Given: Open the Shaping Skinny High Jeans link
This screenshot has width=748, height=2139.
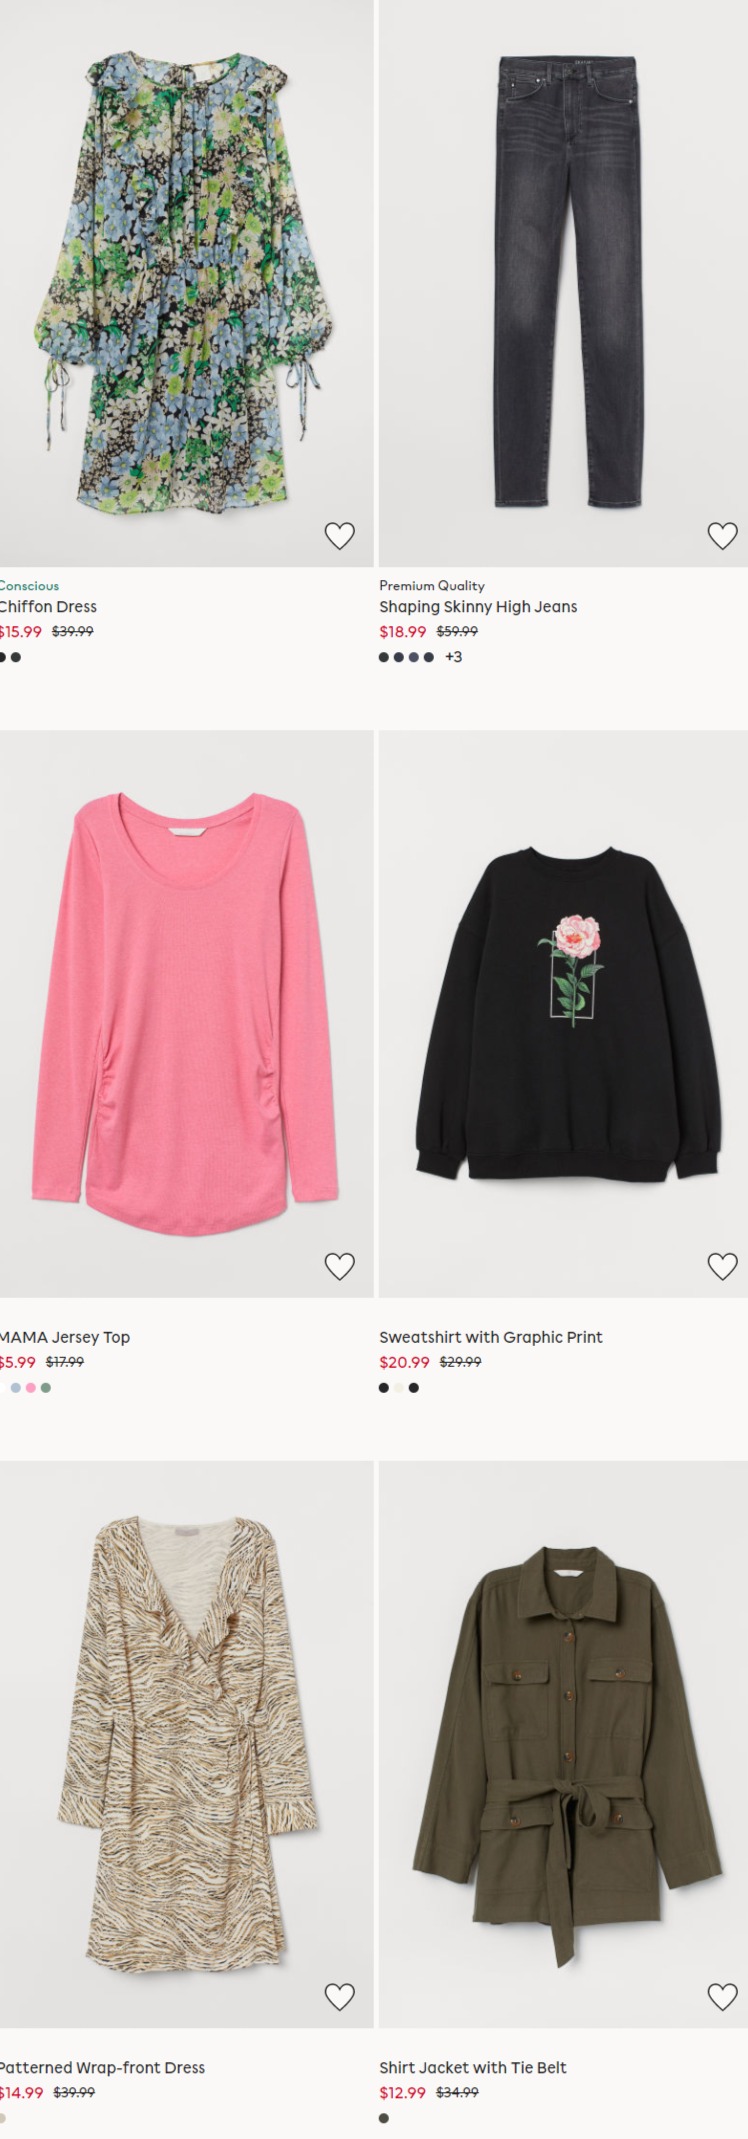Looking at the screenshot, I should (x=478, y=607).
